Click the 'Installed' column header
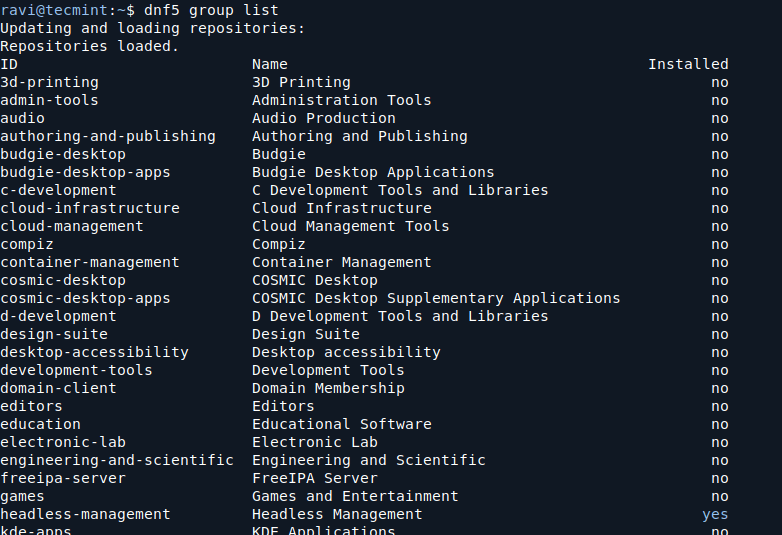The image size is (782, 535). point(688,64)
